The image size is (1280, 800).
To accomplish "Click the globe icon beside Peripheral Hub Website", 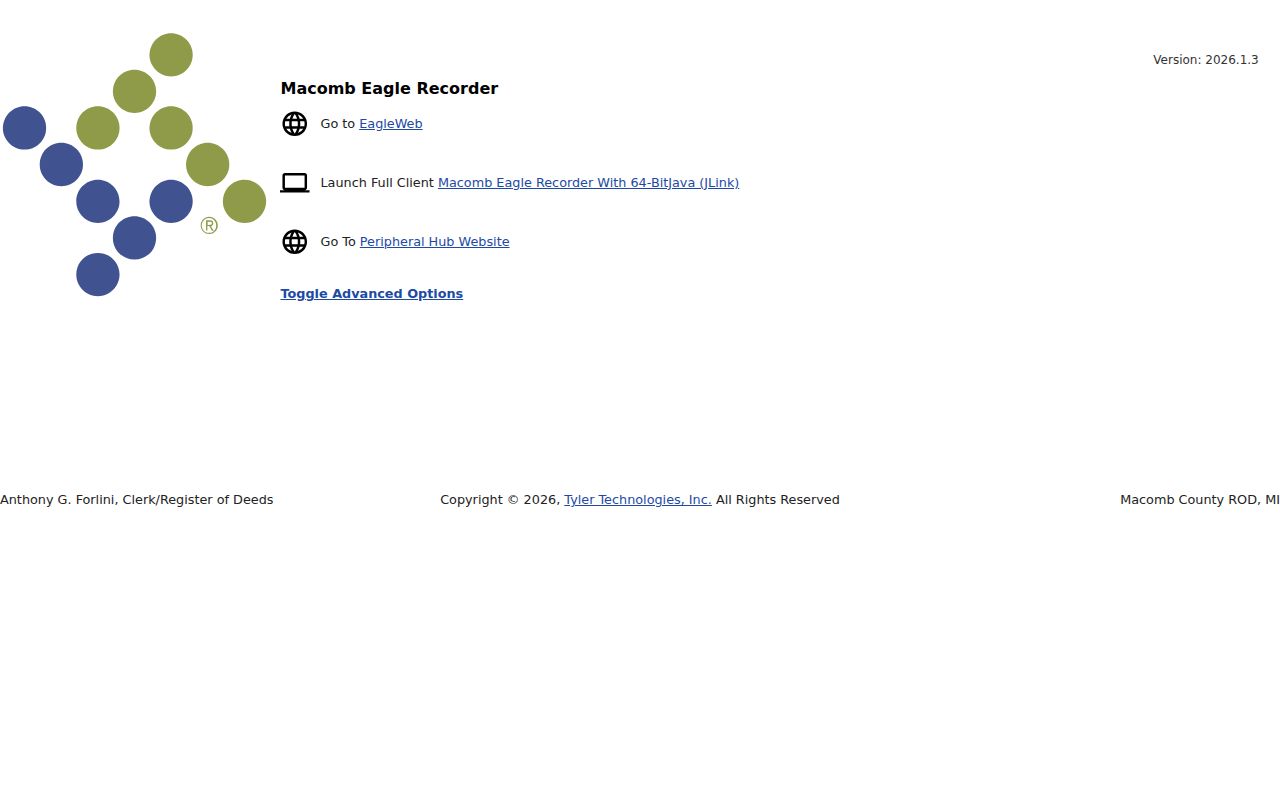I will 294,242.
